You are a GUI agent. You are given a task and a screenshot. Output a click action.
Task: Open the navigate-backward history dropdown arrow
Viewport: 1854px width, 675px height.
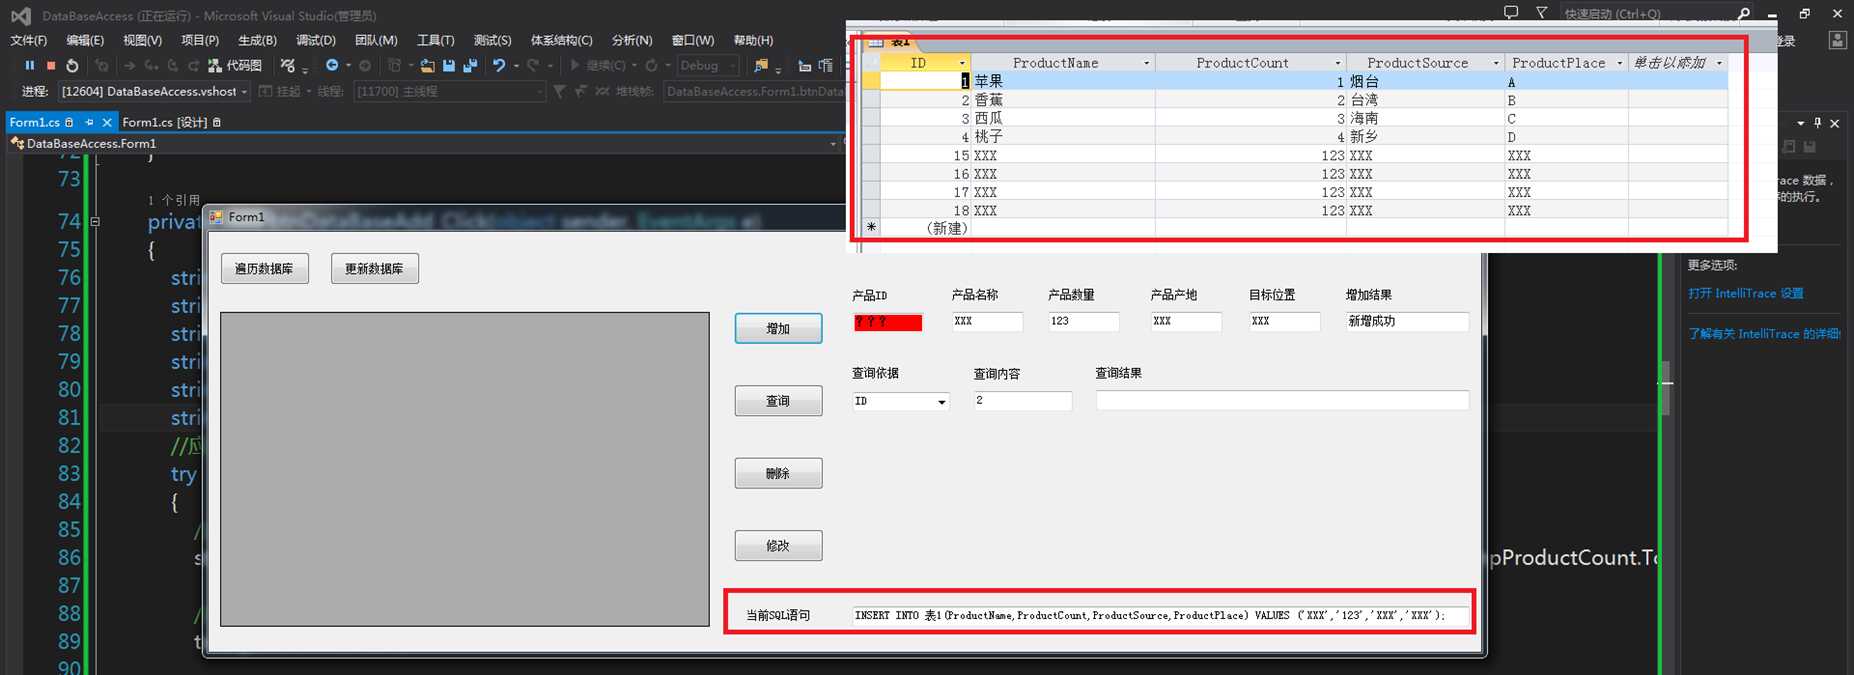tap(348, 65)
